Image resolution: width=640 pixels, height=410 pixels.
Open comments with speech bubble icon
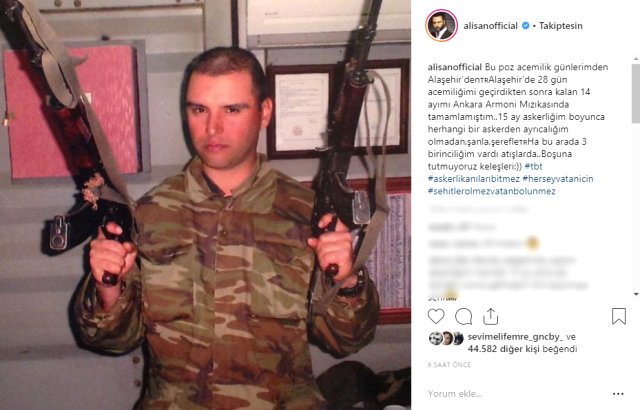pyautogui.click(x=463, y=316)
